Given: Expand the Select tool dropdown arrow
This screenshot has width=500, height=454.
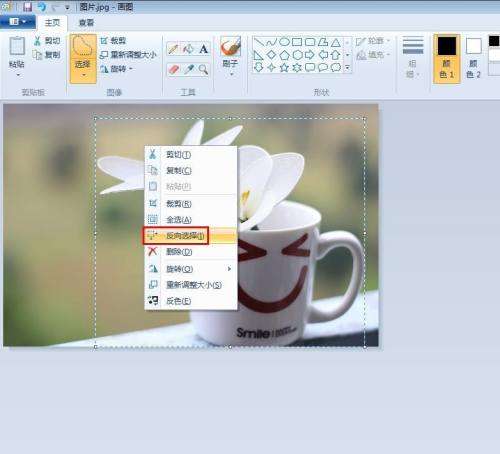Looking at the screenshot, I should [83, 75].
